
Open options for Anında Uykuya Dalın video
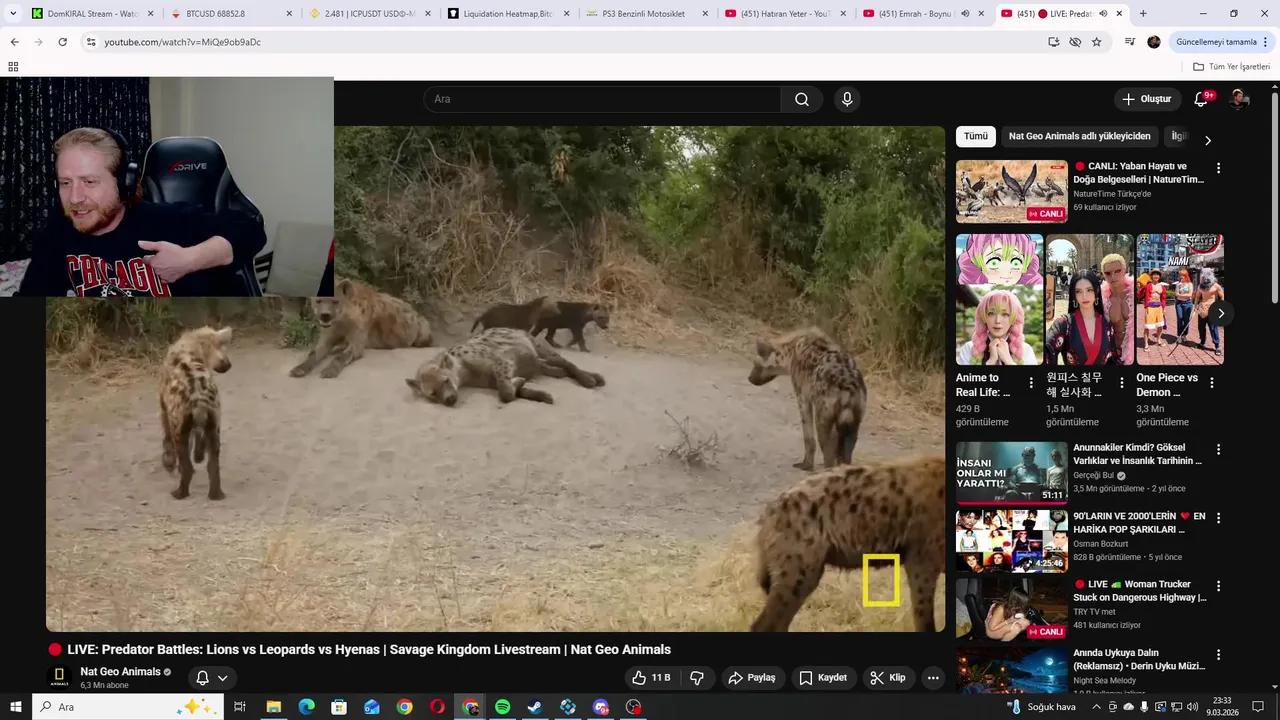(x=1218, y=654)
